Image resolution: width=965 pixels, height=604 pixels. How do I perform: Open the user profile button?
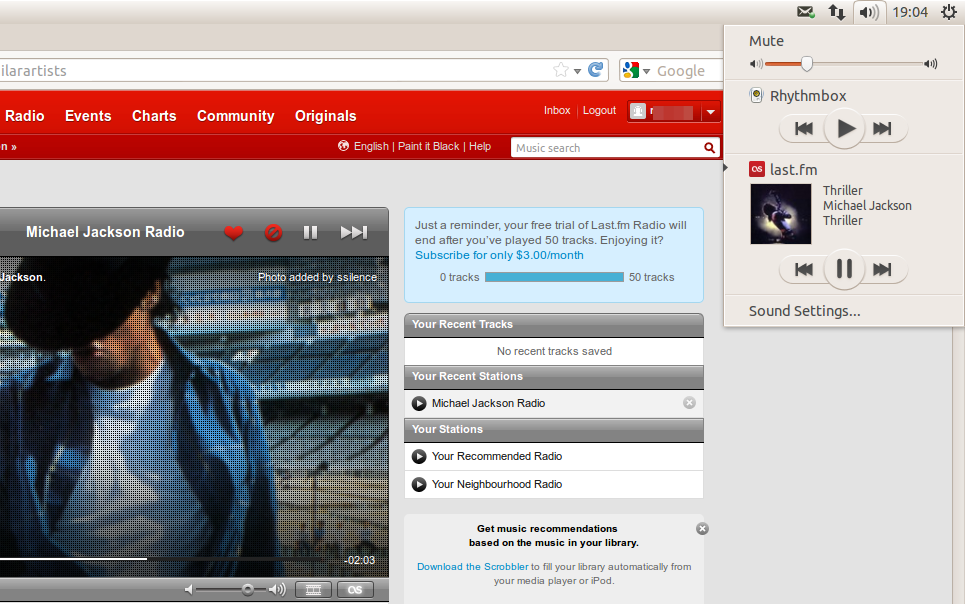(665, 112)
